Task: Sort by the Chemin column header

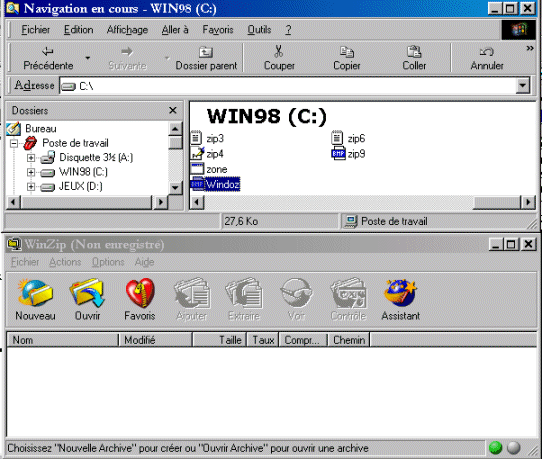Action: [x=349, y=340]
